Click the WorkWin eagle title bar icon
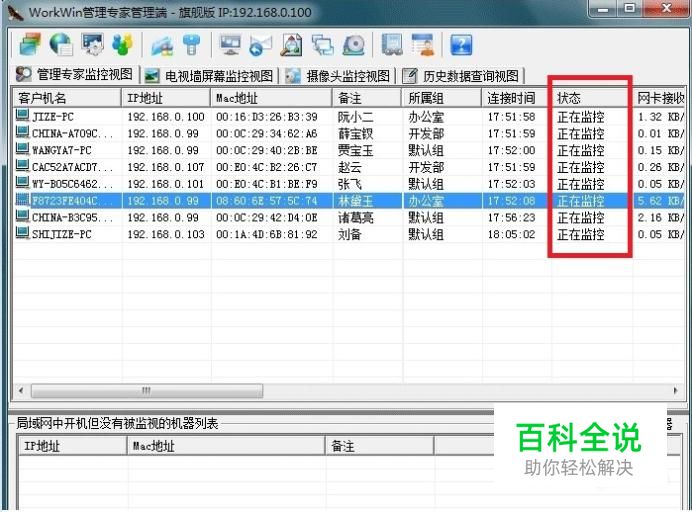Viewport: 692px width, 512px height. pos(15,12)
